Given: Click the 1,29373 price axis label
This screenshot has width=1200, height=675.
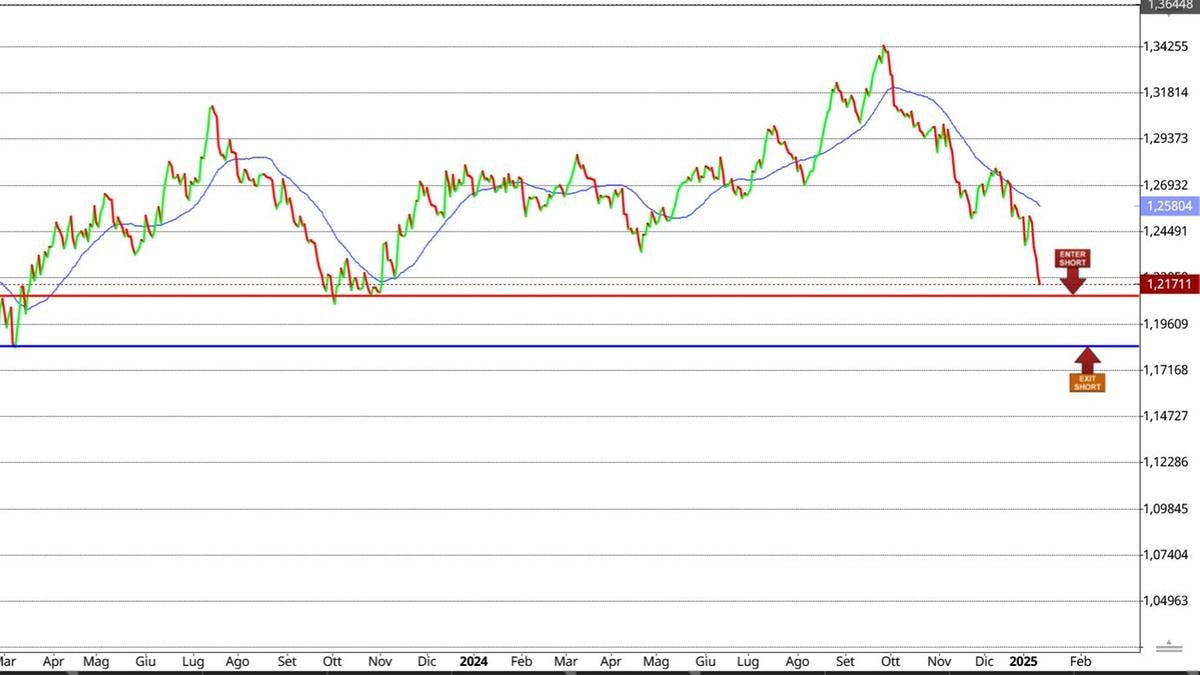Looking at the screenshot, I should point(1168,139).
